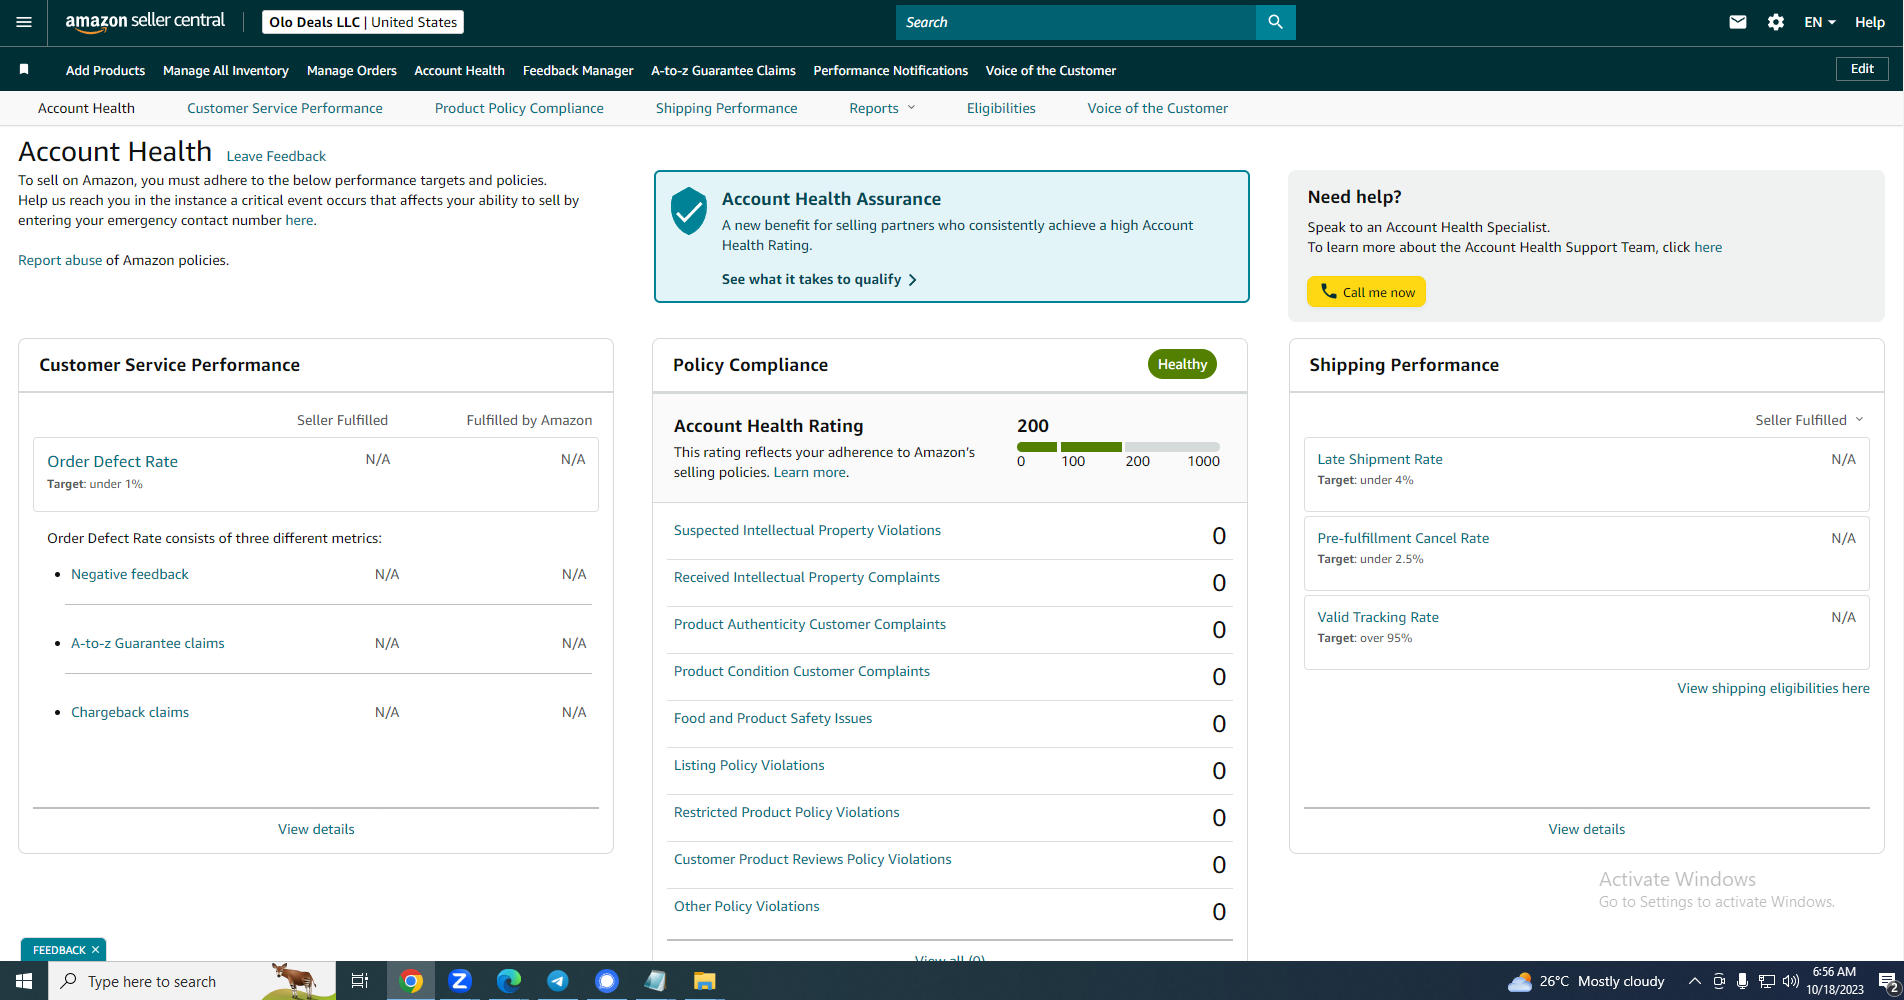1904x1000 pixels.
Task: Switch to Customer Service Performance tab
Action: (x=285, y=108)
